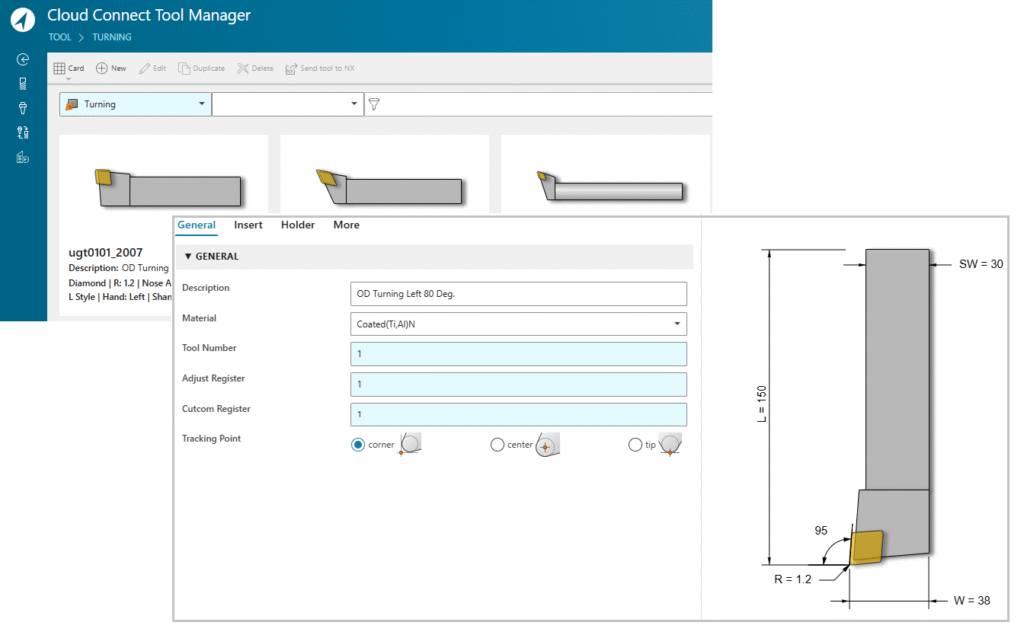1024x635 pixels.
Task: Click the corner tracking point diagram icon
Action: [410, 444]
